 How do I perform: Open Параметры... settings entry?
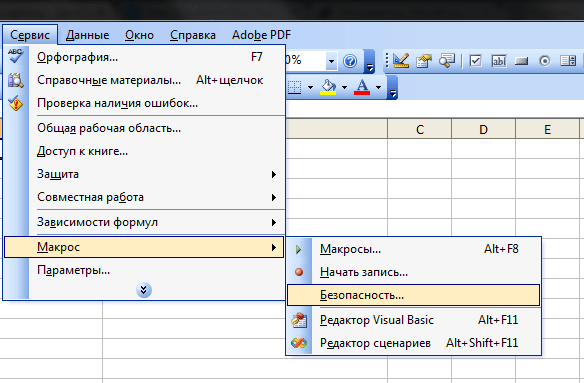[144, 270]
